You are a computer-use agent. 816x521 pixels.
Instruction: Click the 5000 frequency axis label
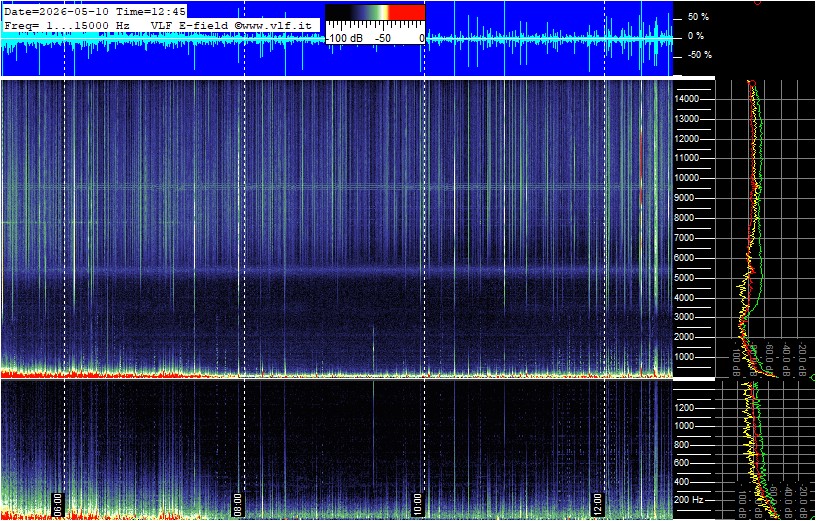click(x=684, y=277)
